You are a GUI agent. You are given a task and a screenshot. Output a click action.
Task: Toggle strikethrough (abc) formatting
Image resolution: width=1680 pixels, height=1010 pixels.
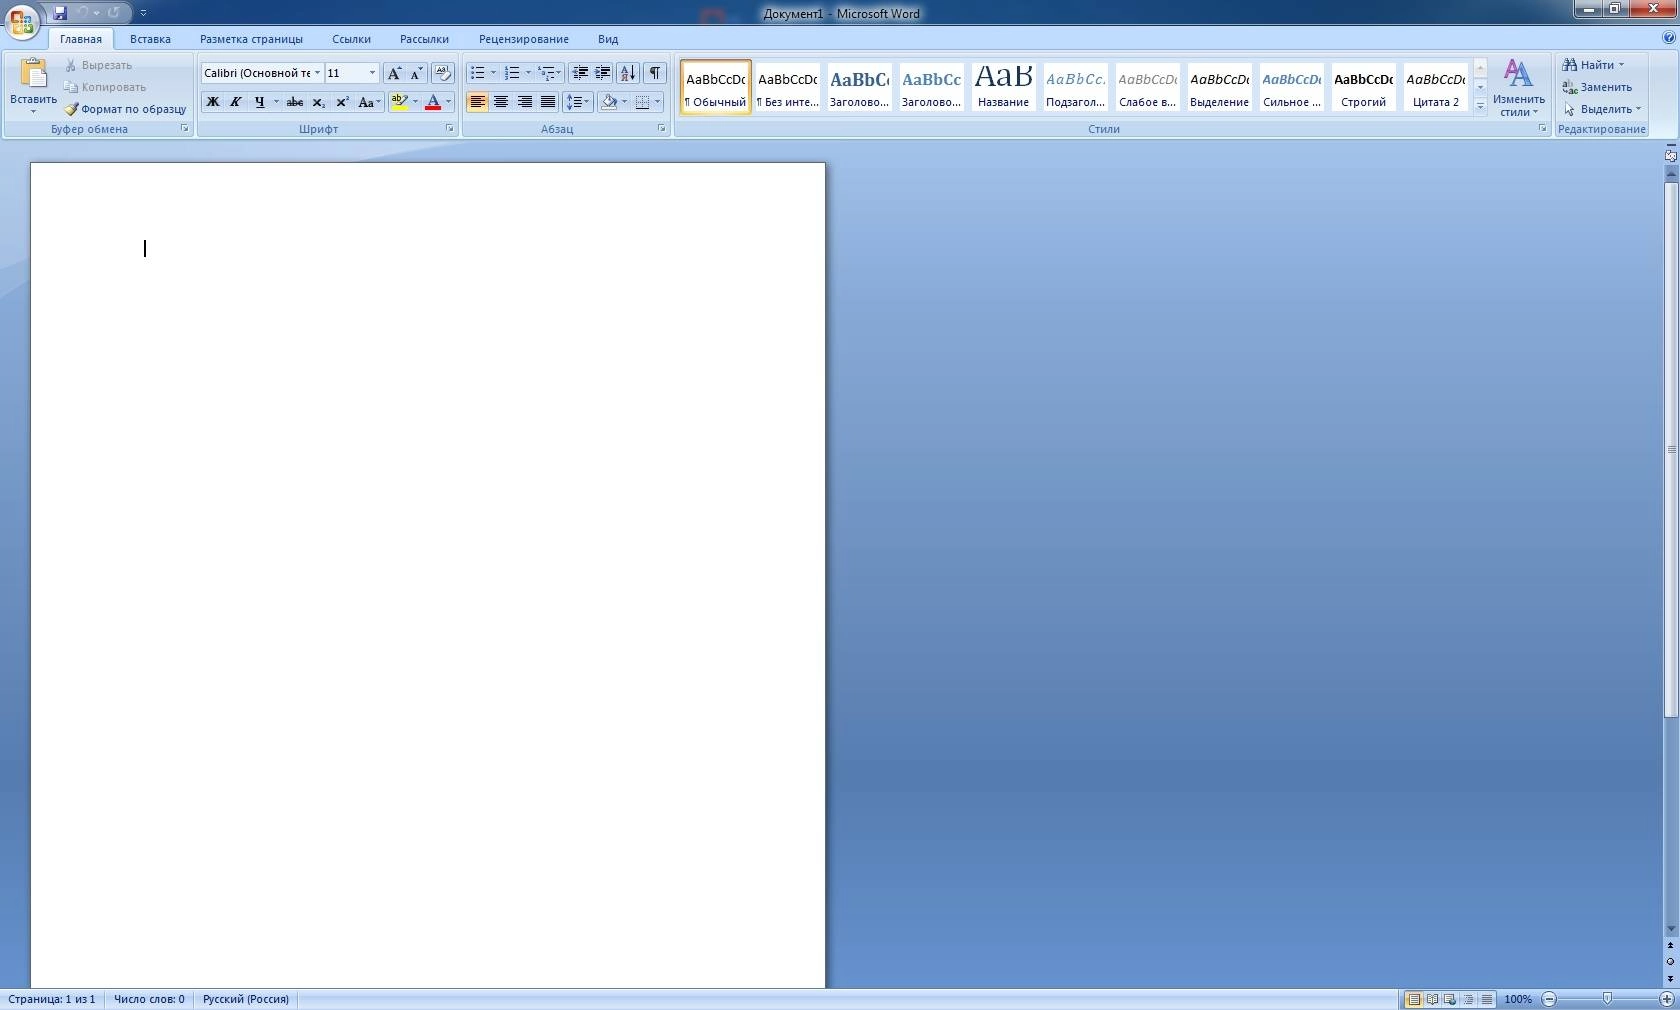pos(294,102)
